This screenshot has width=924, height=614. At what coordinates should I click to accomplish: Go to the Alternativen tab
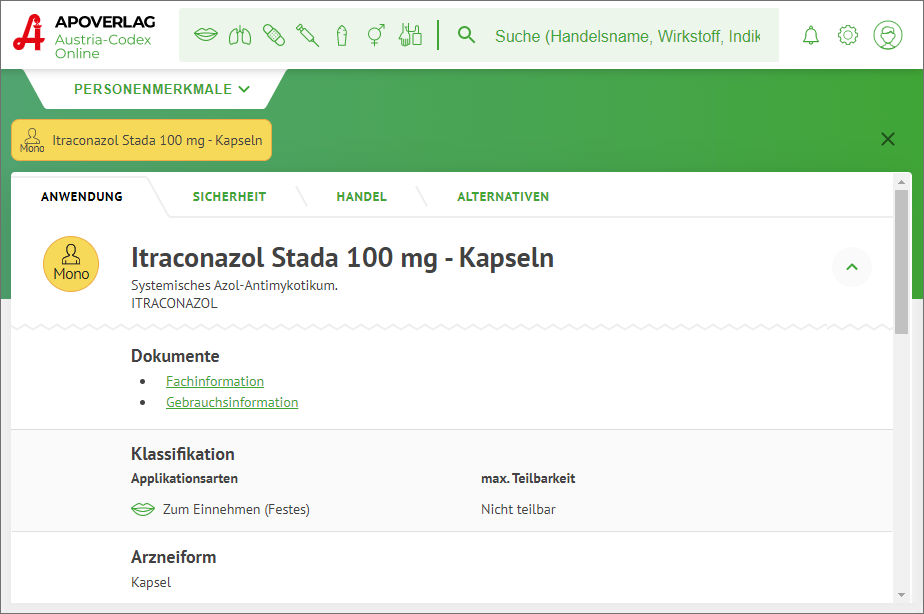[x=503, y=197]
